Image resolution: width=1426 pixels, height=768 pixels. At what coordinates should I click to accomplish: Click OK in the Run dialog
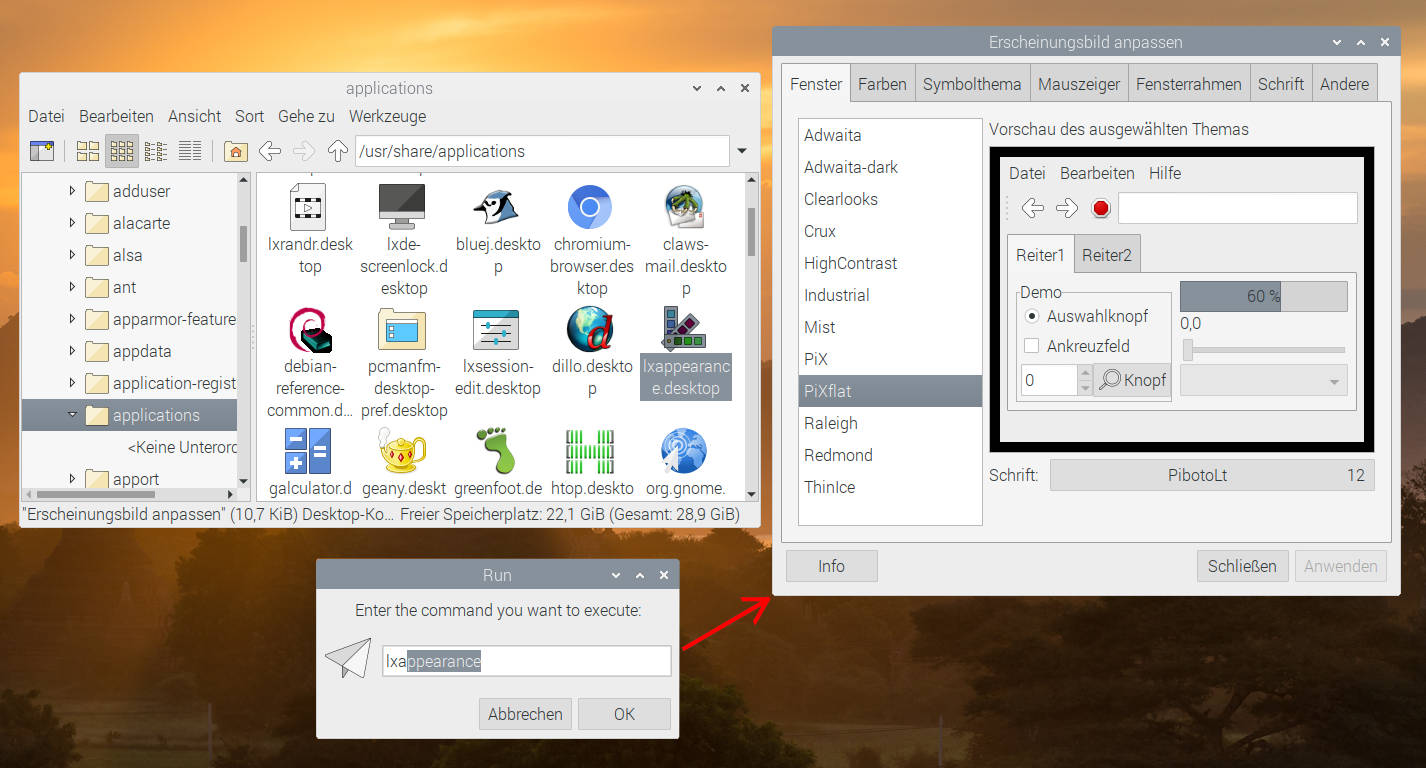(624, 714)
